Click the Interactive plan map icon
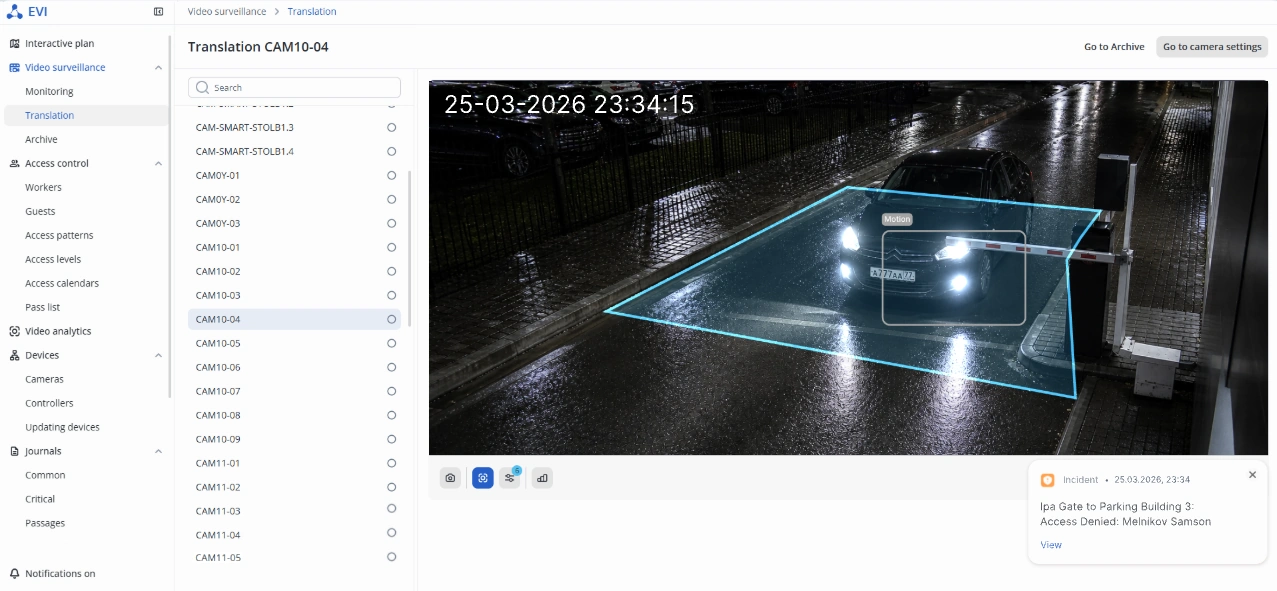This screenshot has width=1277, height=591. click(14, 44)
